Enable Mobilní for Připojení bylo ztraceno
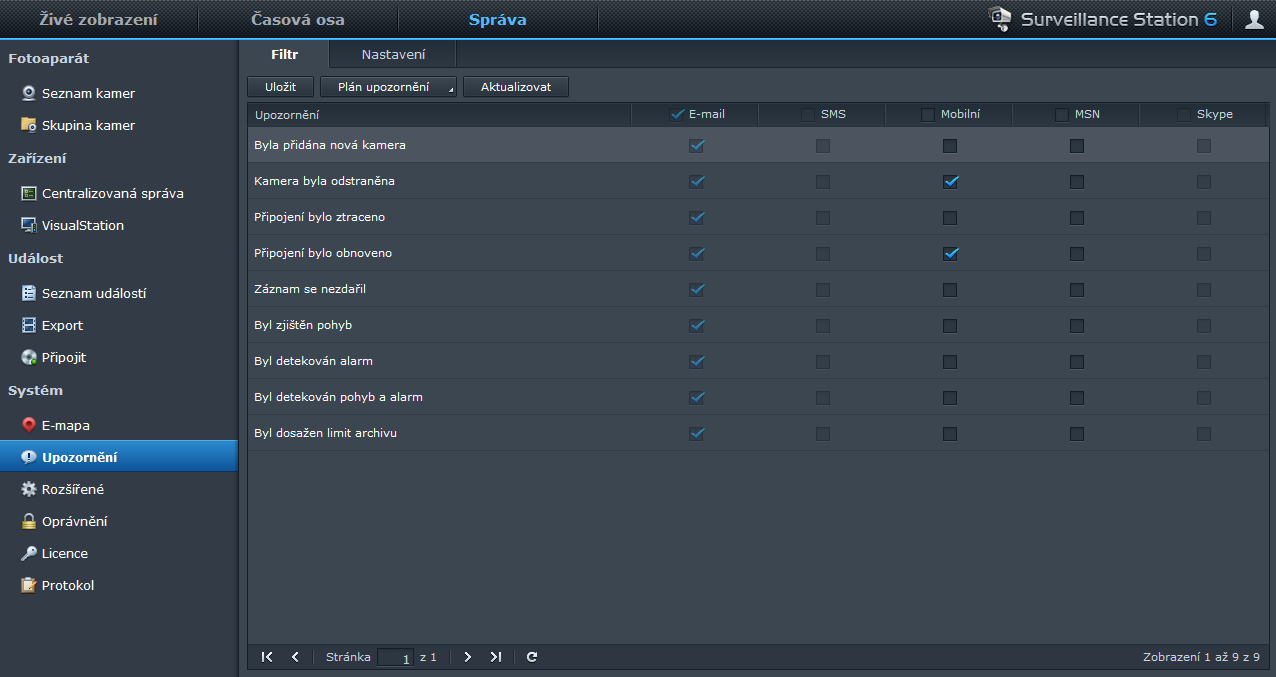The width and height of the screenshot is (1276, 677). [x=950, y=218]
